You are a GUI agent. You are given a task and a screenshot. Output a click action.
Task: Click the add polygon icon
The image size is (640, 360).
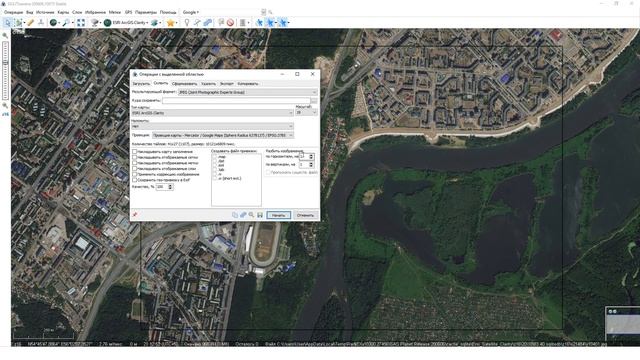(x=207, y=22)
